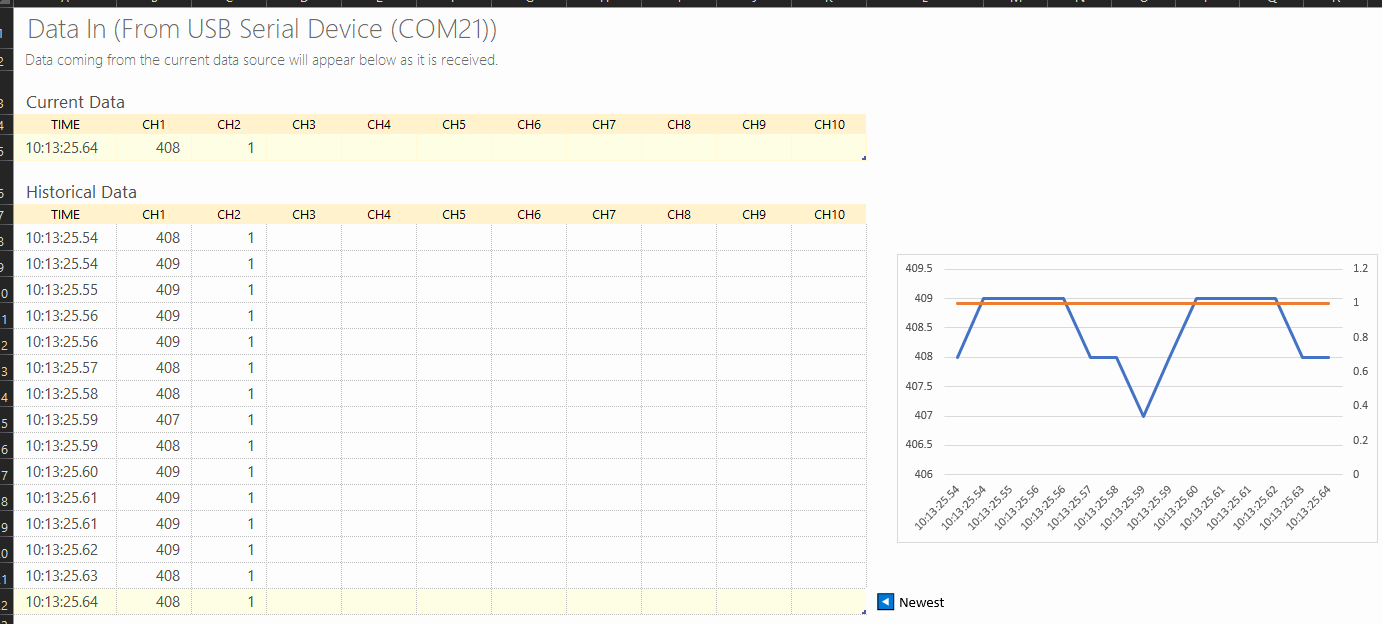Click the Current Data heading

coord(75,102)
